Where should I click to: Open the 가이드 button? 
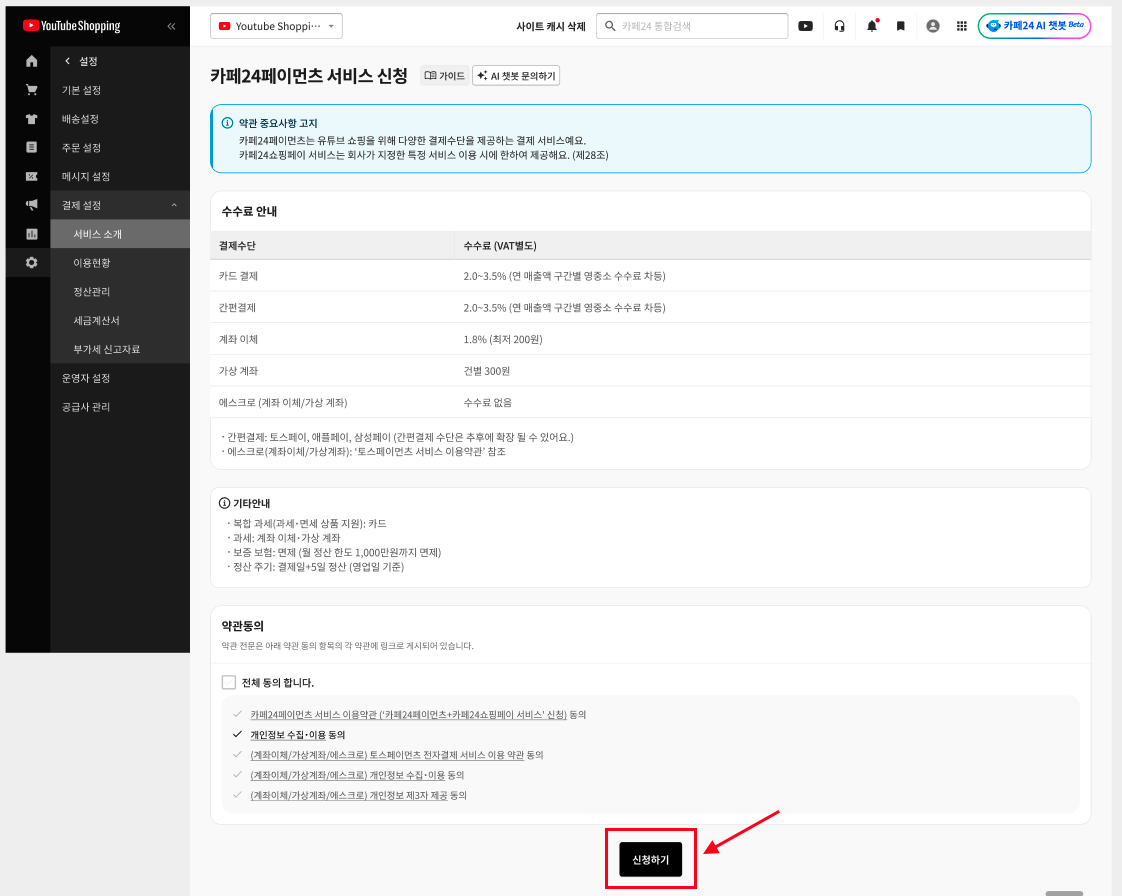pyautogui.click(x=444, y=76)
